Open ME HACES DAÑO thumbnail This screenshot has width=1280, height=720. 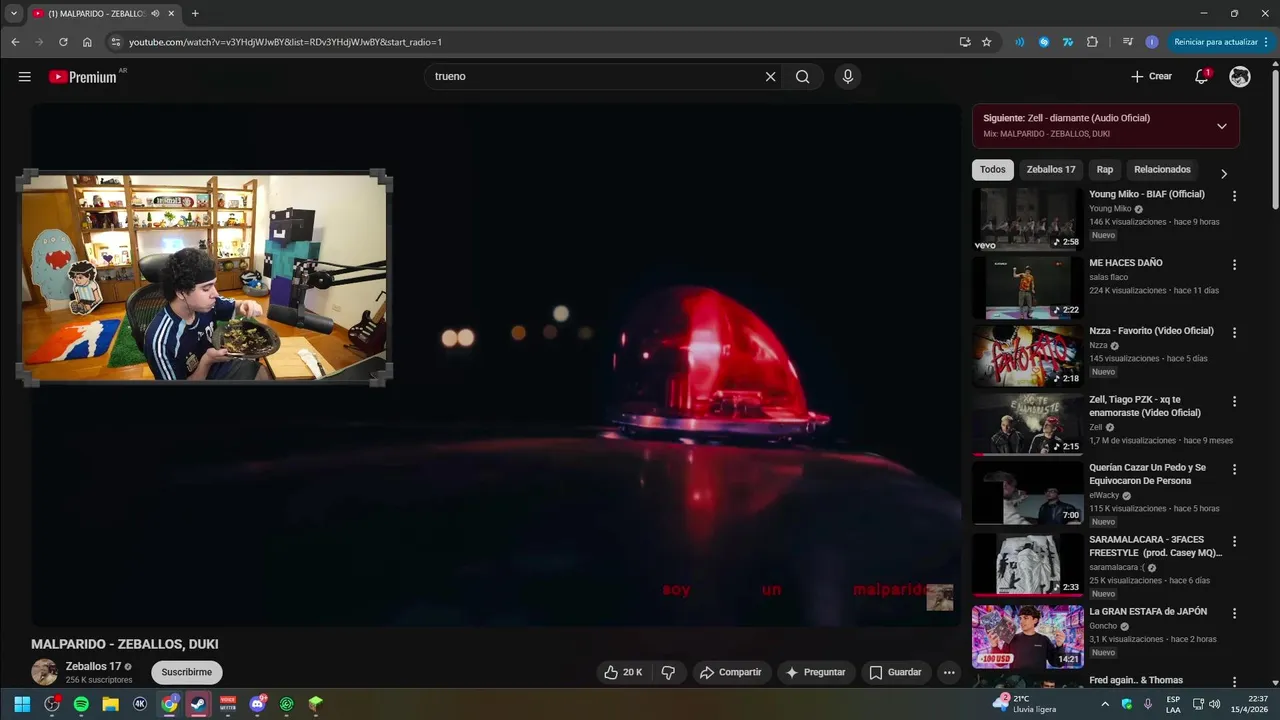click(1028, 287)
